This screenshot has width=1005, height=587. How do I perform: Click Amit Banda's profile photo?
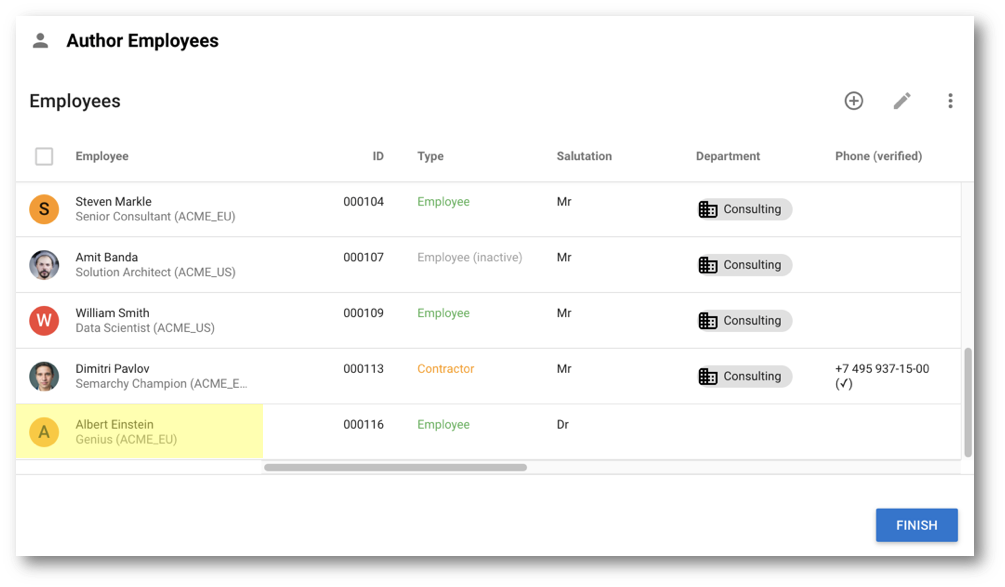(44, 265)
